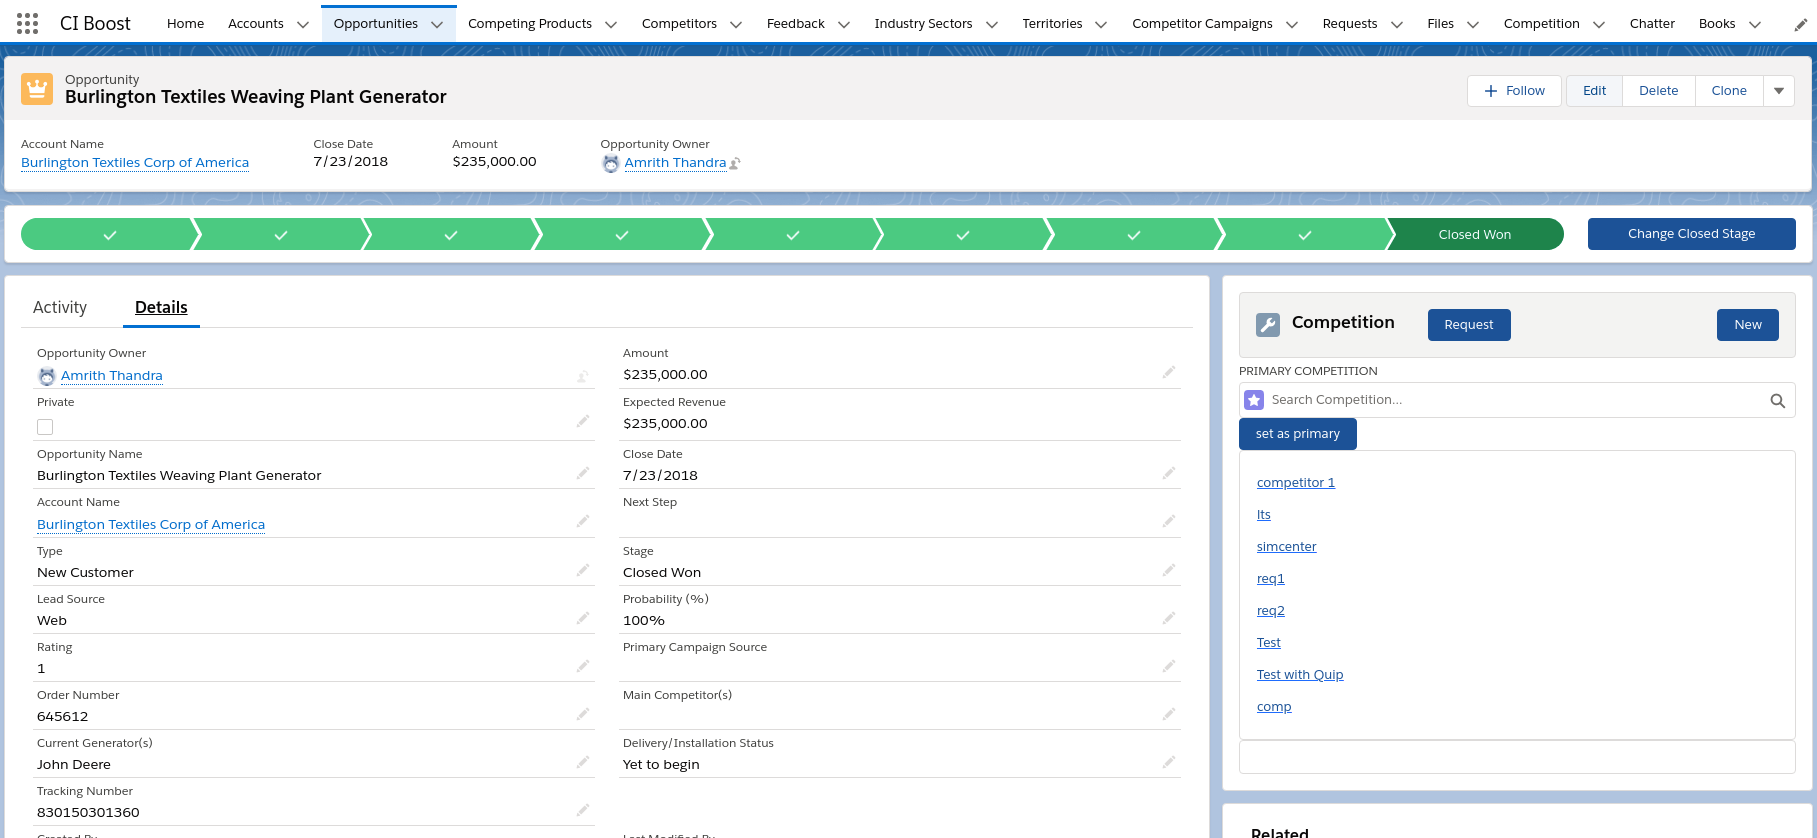Expand the Competitor Campaigns dropdown chevron
This screenshot has height=838, width=1817.
coord(1292,24)
